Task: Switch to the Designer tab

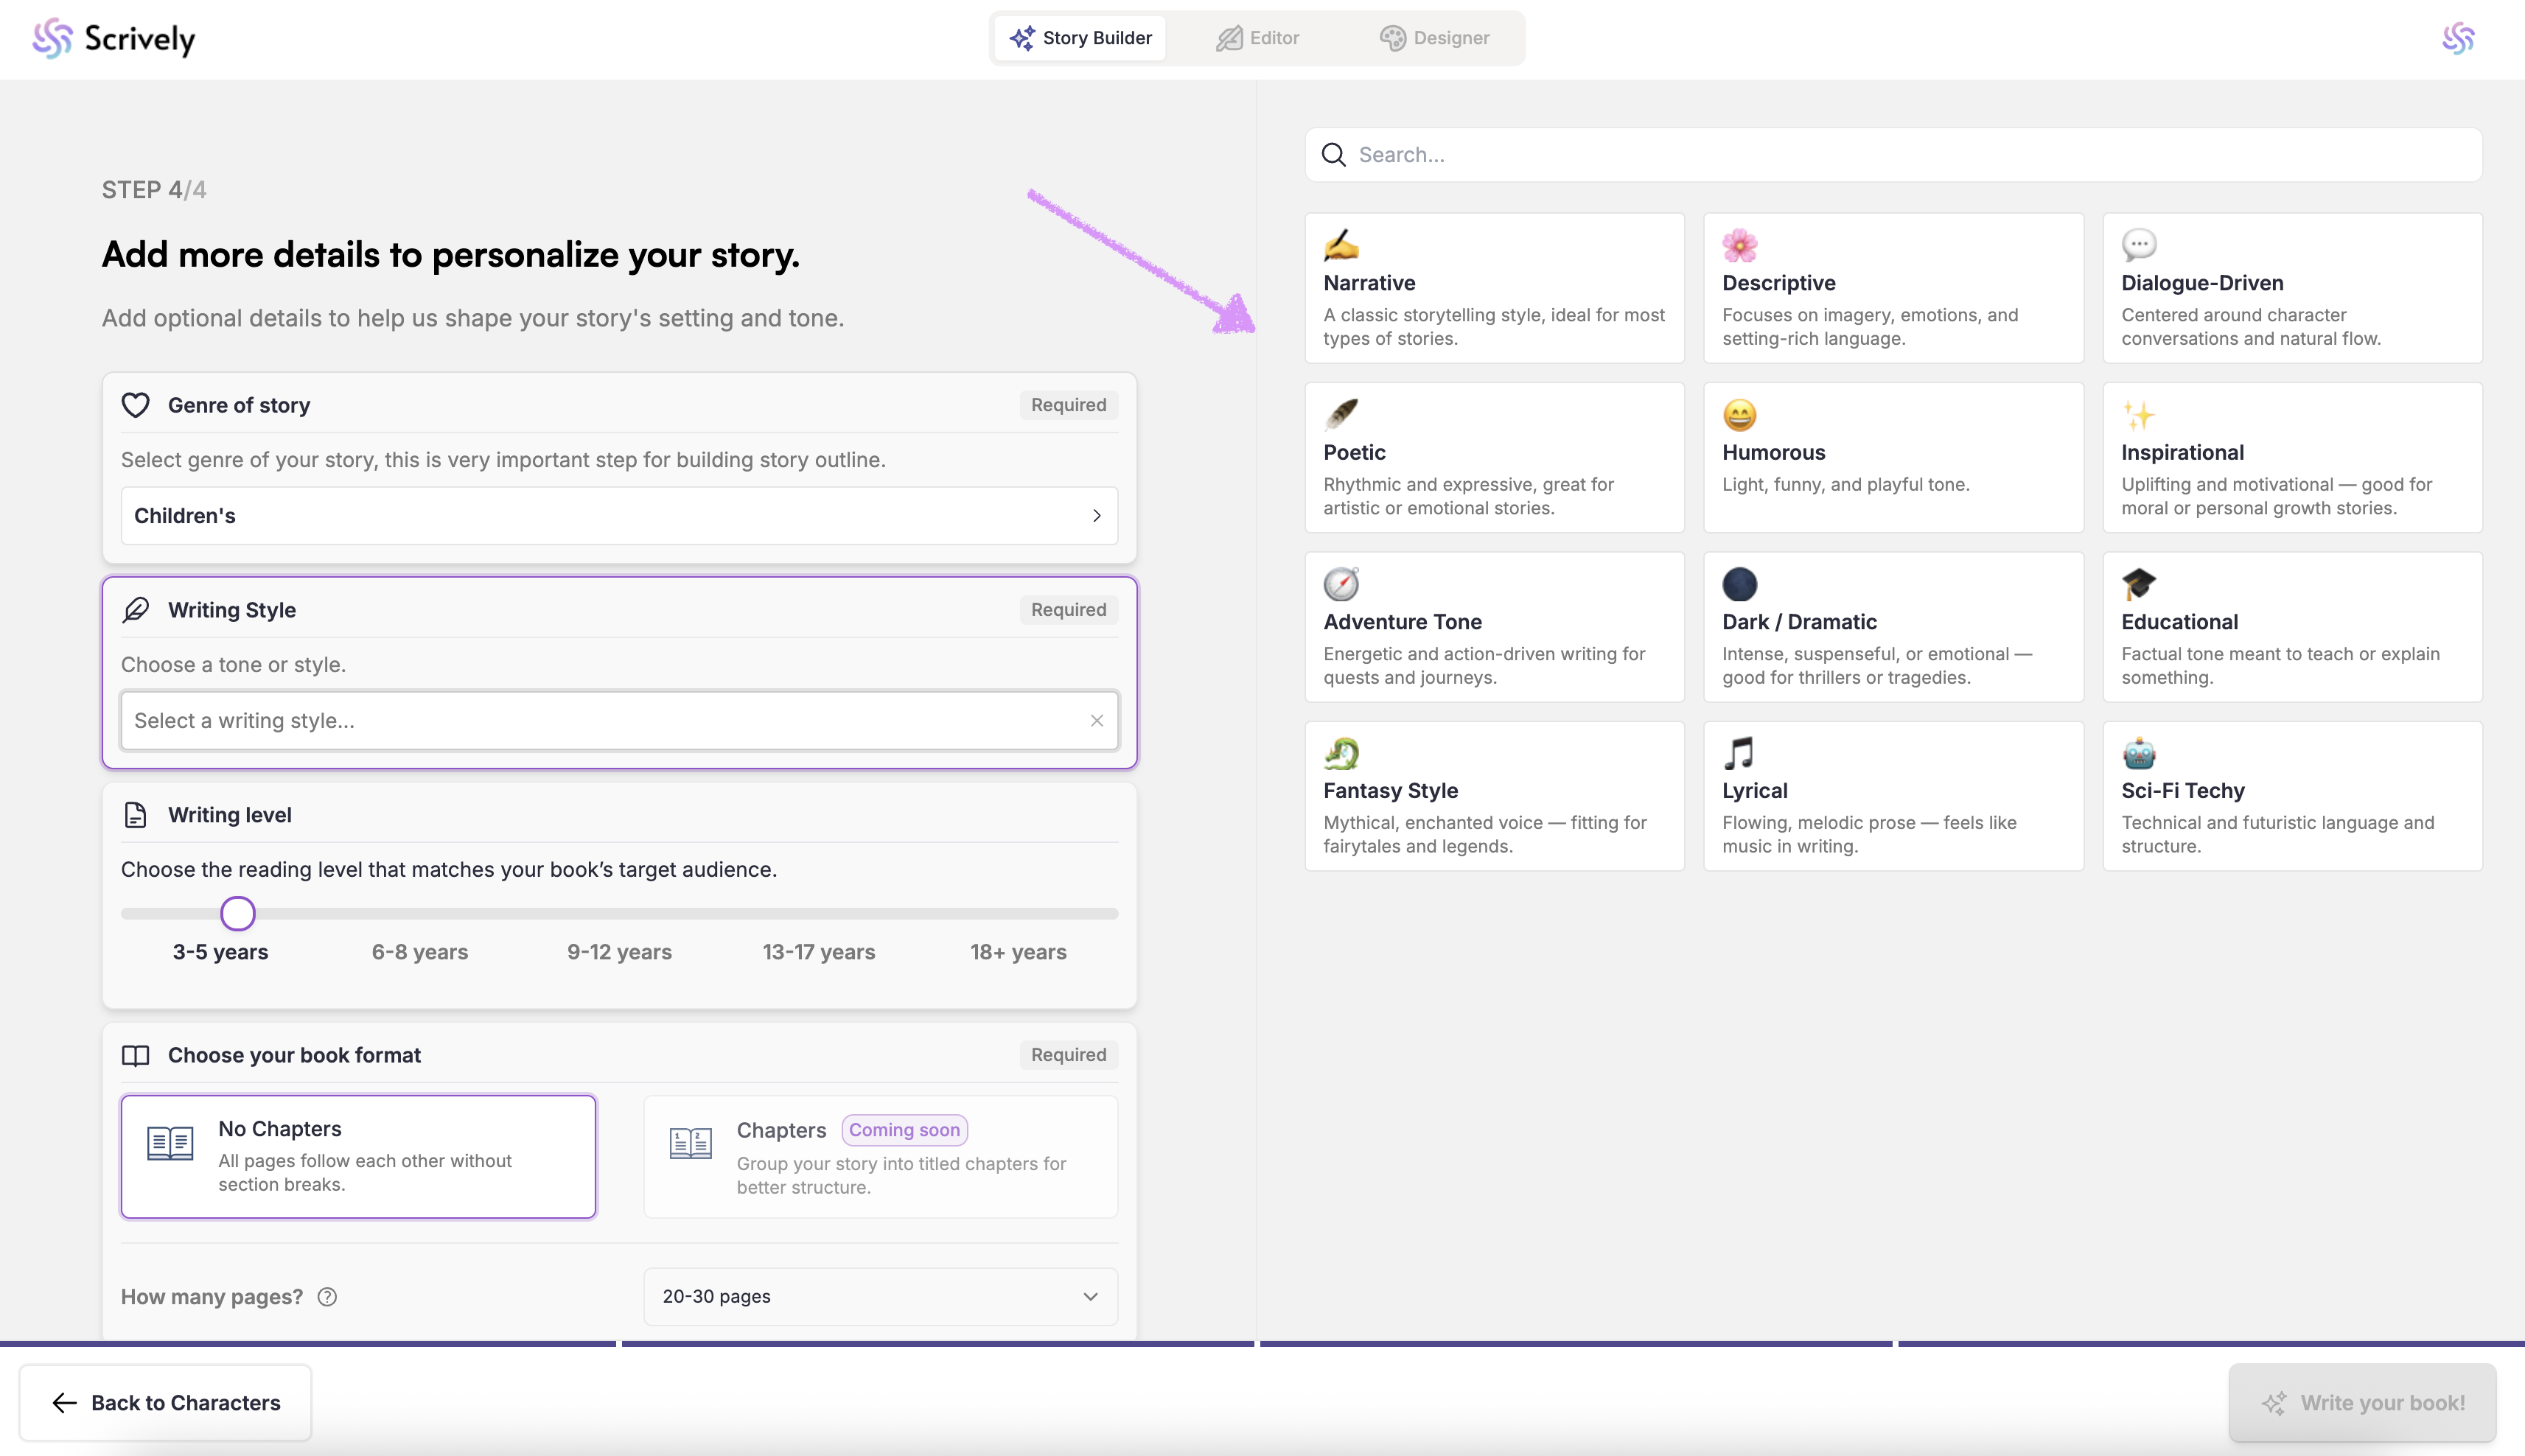Action: pyautogui.click(x=1434, y=38)
